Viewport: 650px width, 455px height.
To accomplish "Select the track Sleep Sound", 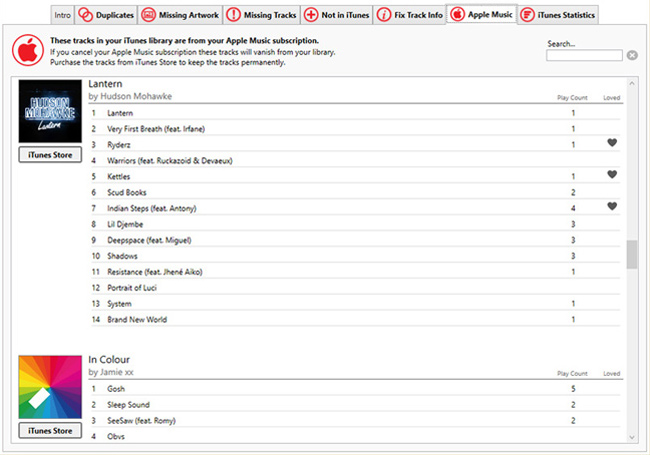I will 355,404.
